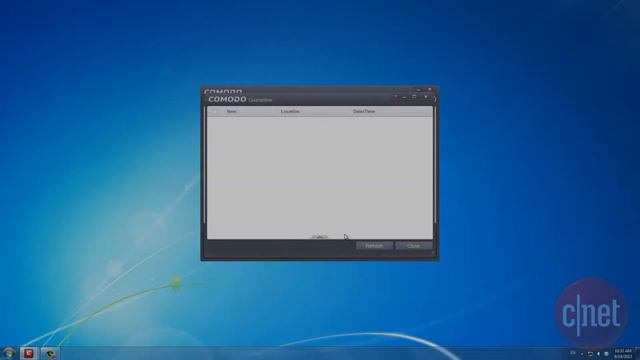Sort quarantine list by Item column

pos(231,111)
